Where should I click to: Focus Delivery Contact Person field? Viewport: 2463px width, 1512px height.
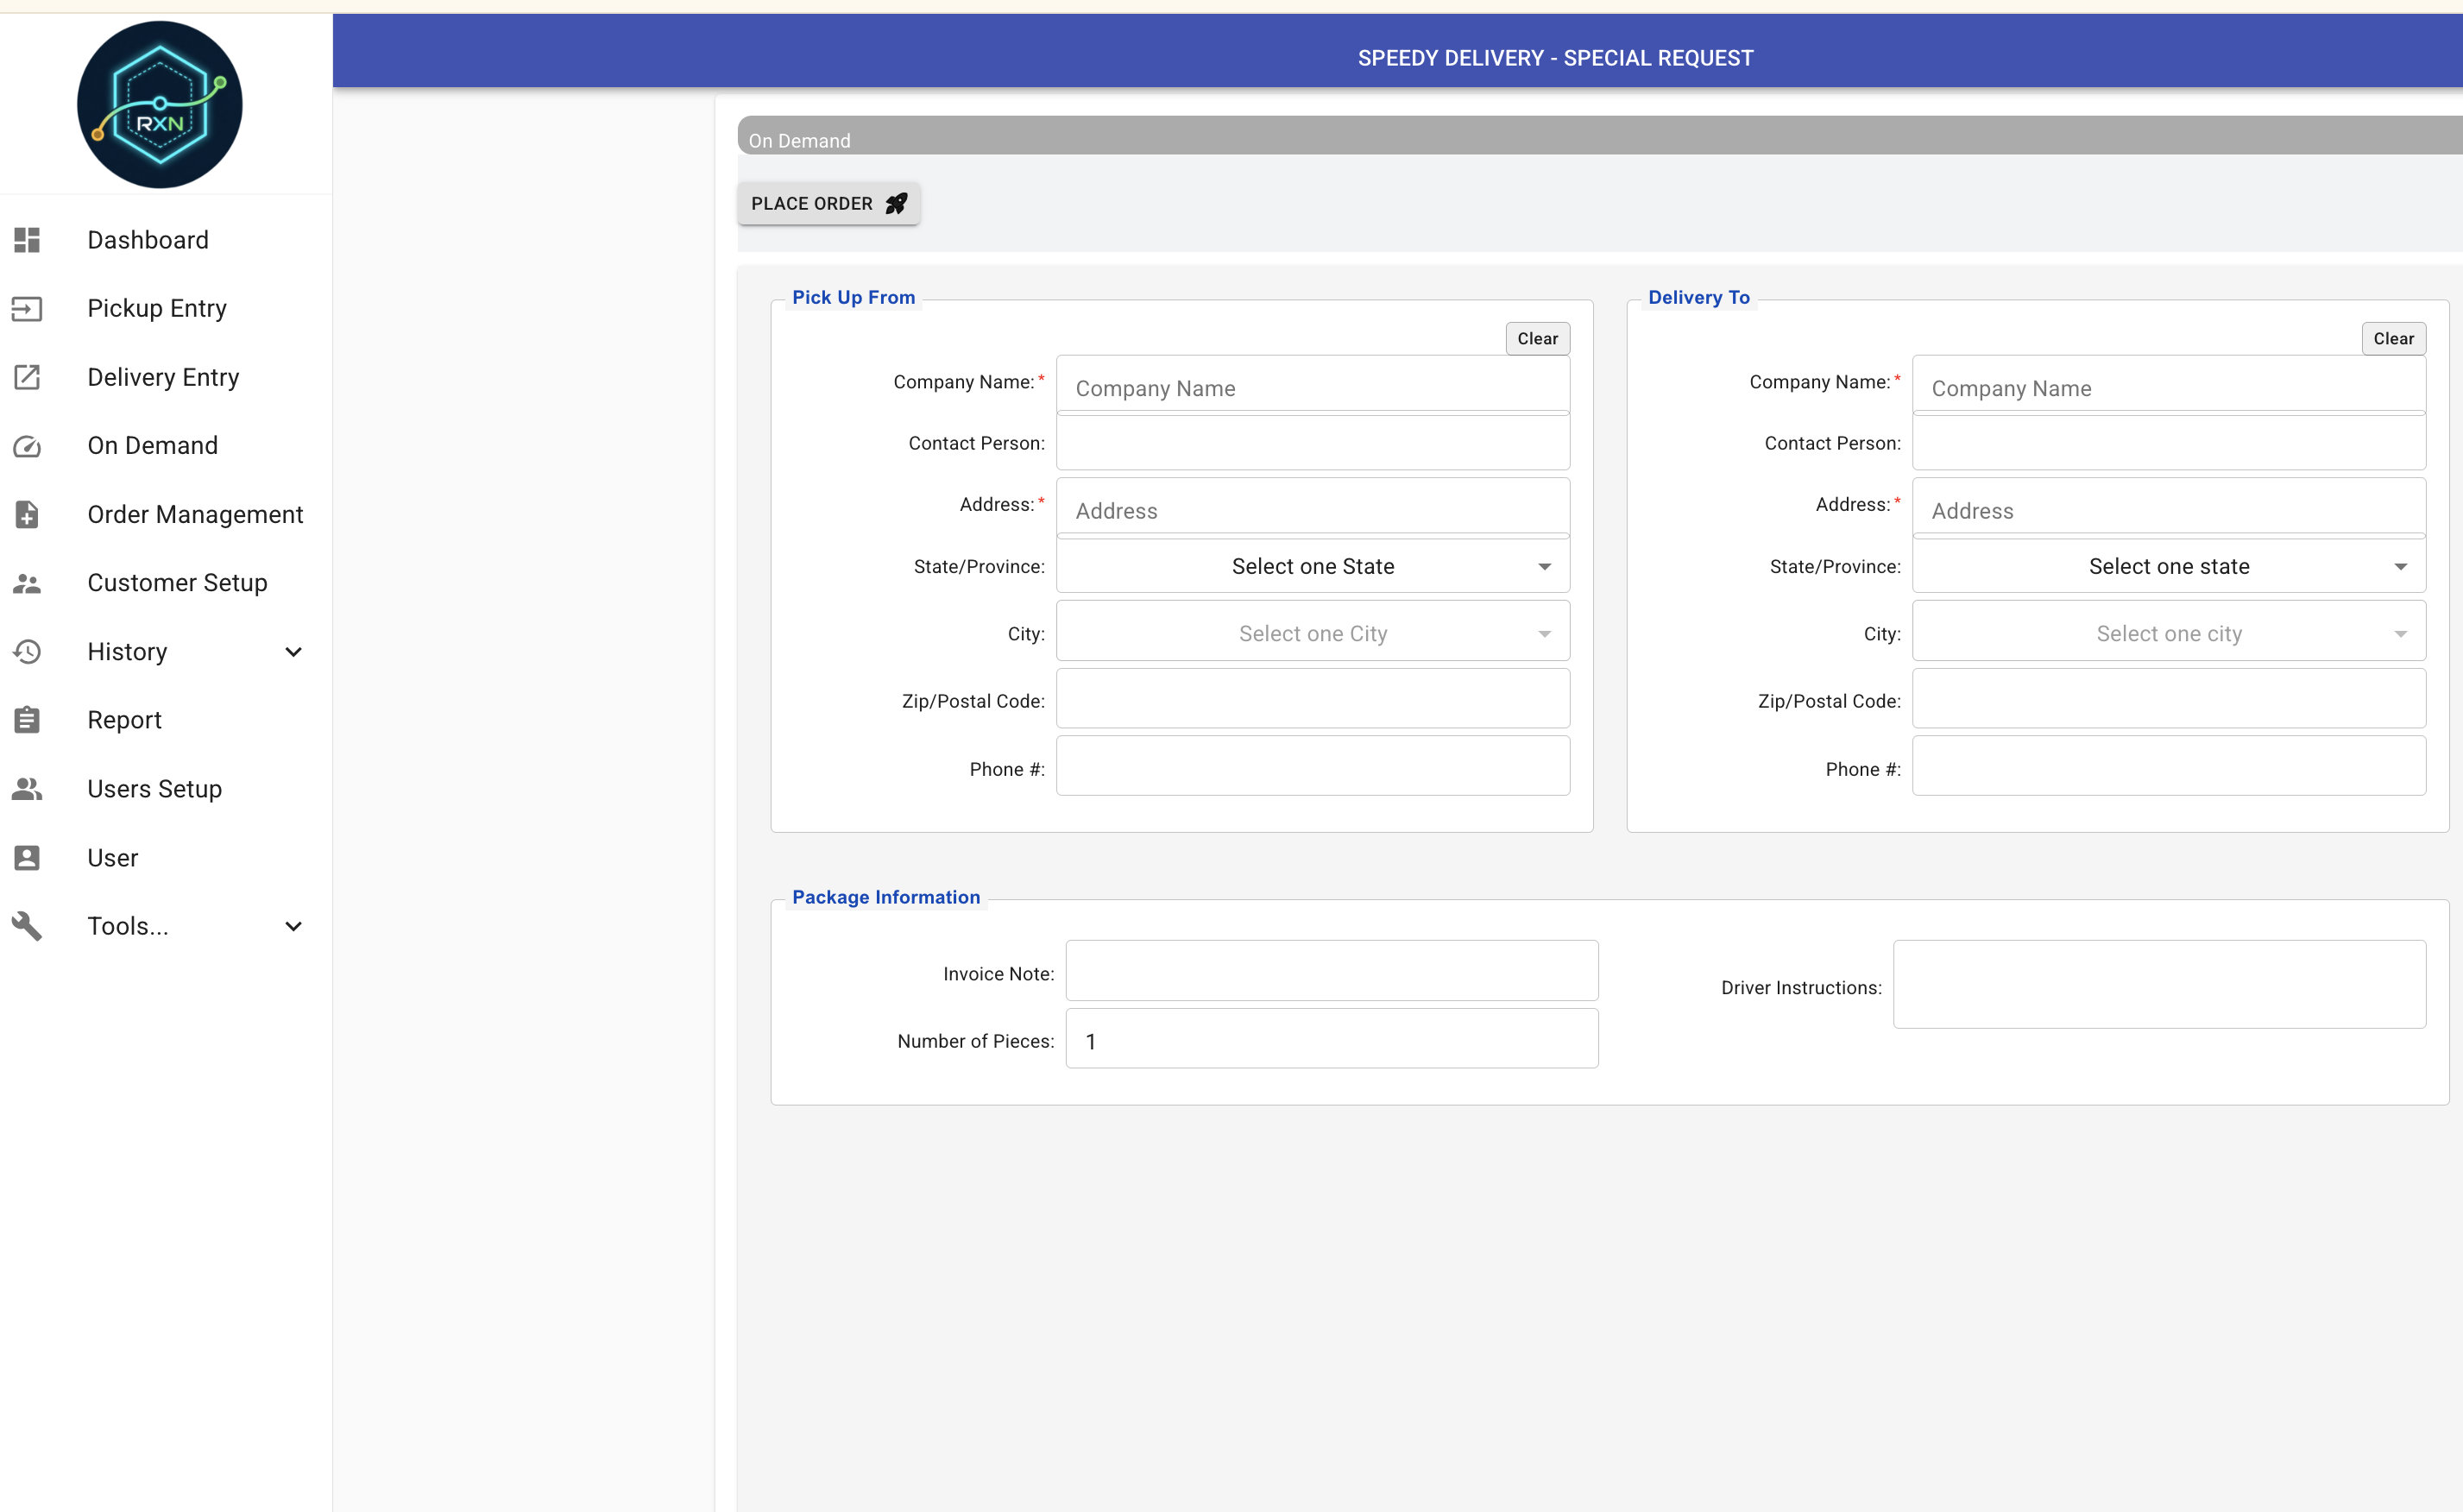click(2168, 443)
